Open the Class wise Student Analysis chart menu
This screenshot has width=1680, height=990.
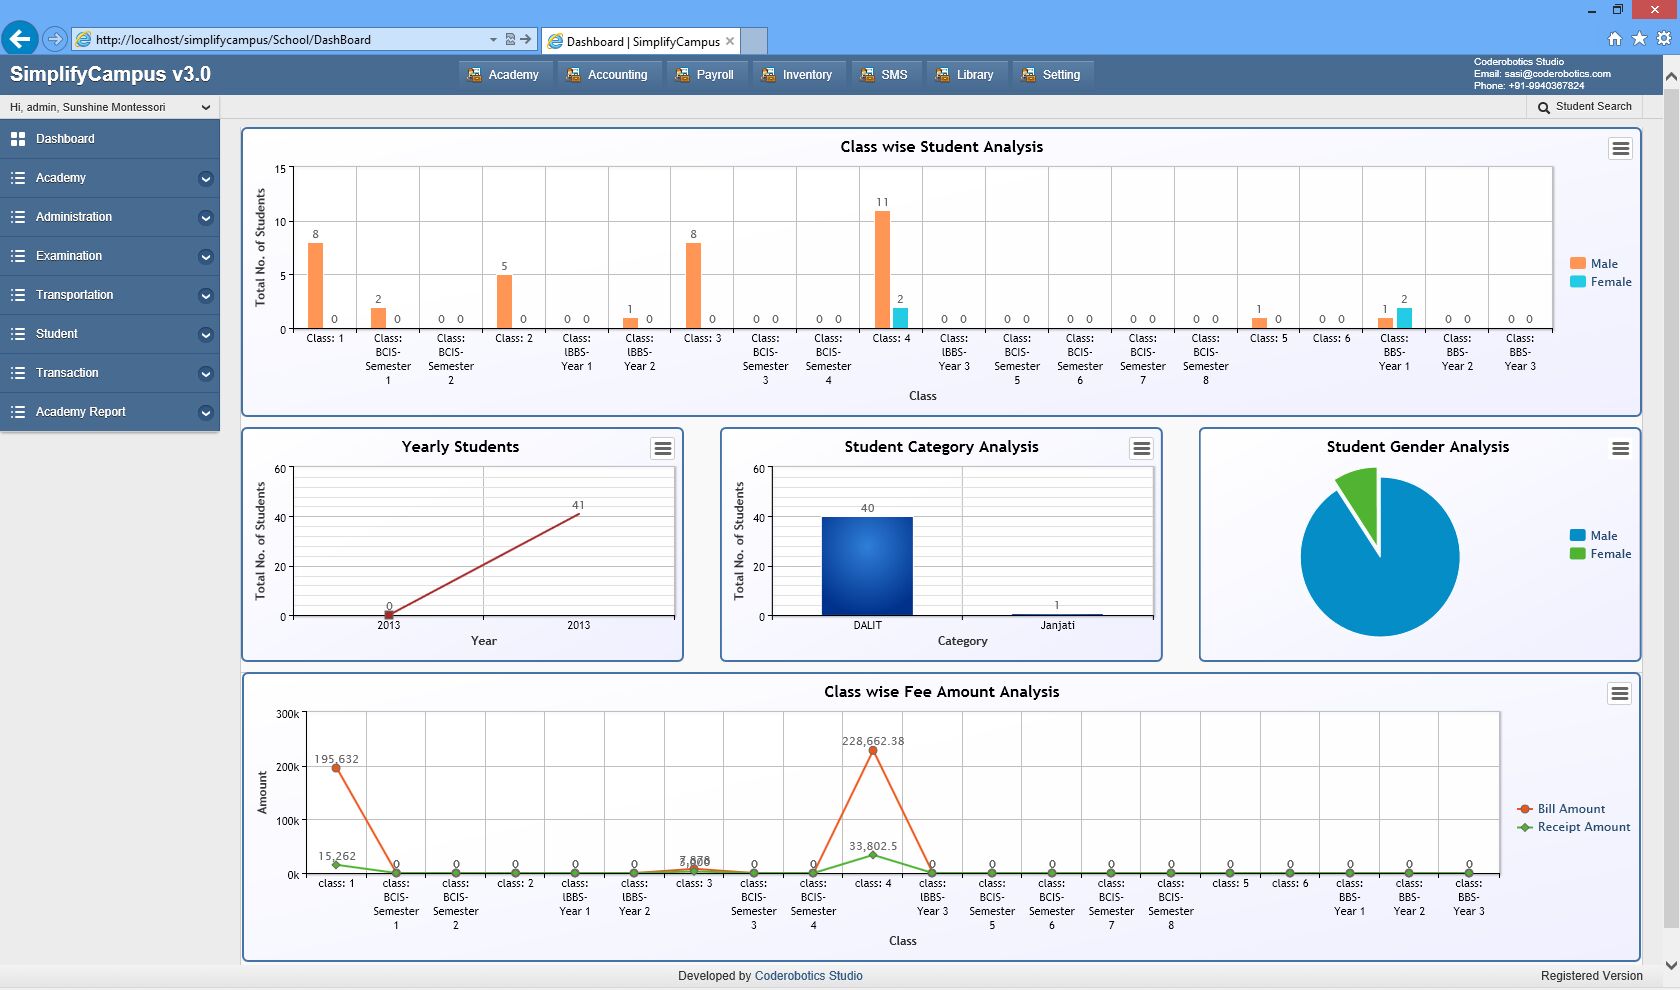point(1621,148)
